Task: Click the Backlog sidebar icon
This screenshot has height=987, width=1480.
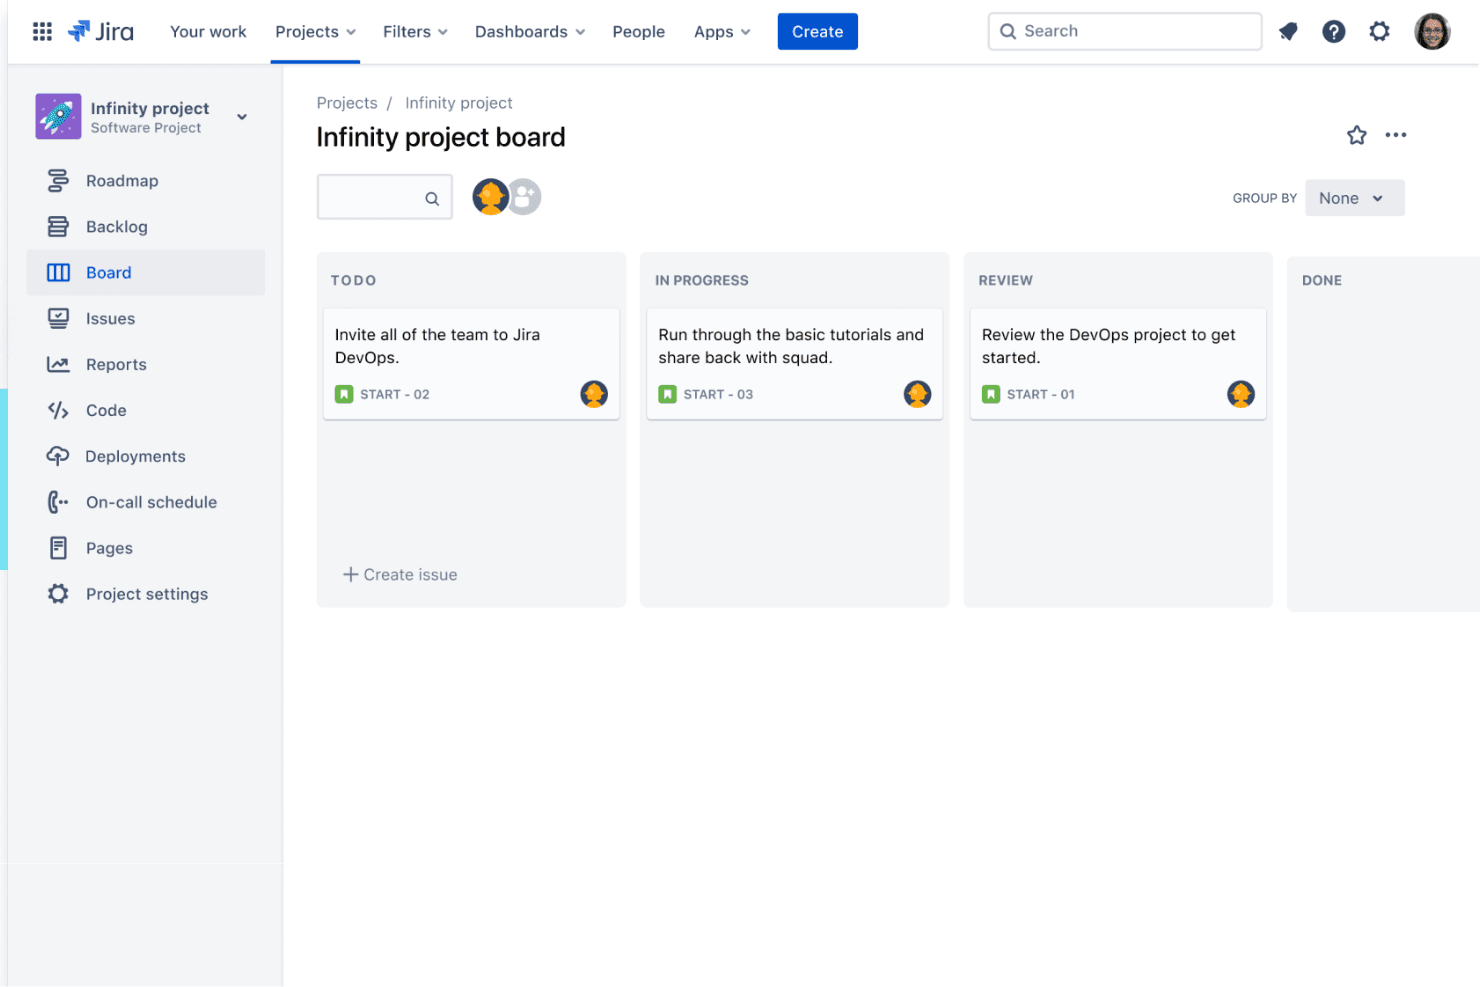Action: point(58,227)
